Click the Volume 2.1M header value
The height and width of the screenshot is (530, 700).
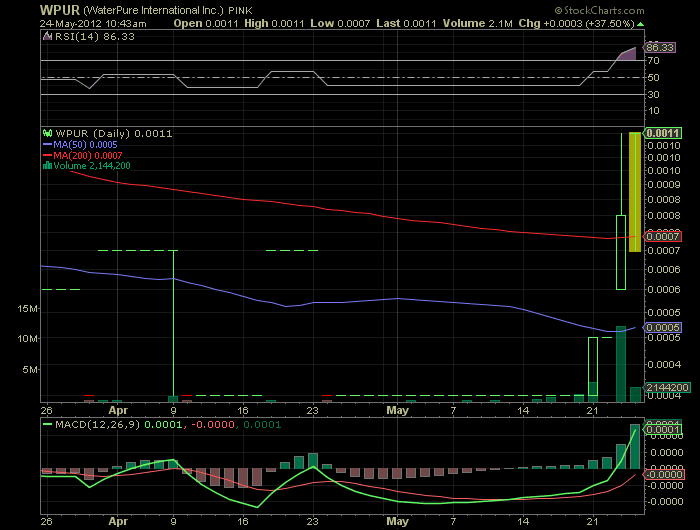(x=478, y=24)
